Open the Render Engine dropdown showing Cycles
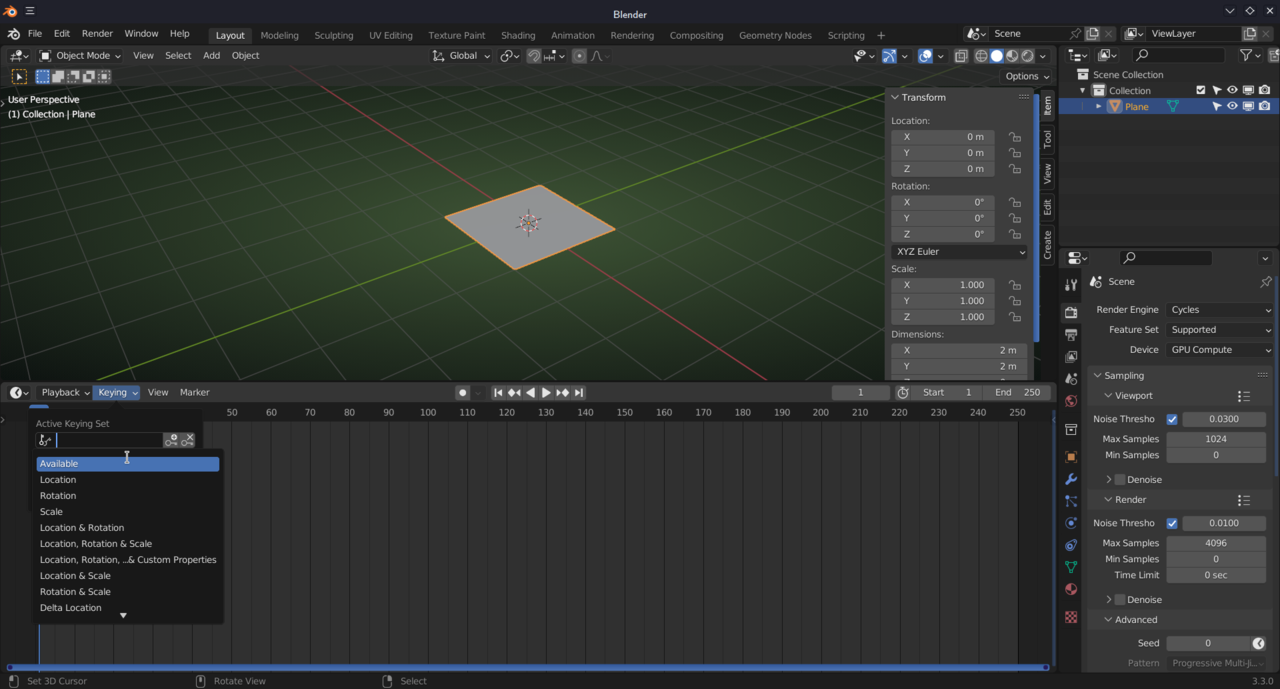 point(1219,309)
